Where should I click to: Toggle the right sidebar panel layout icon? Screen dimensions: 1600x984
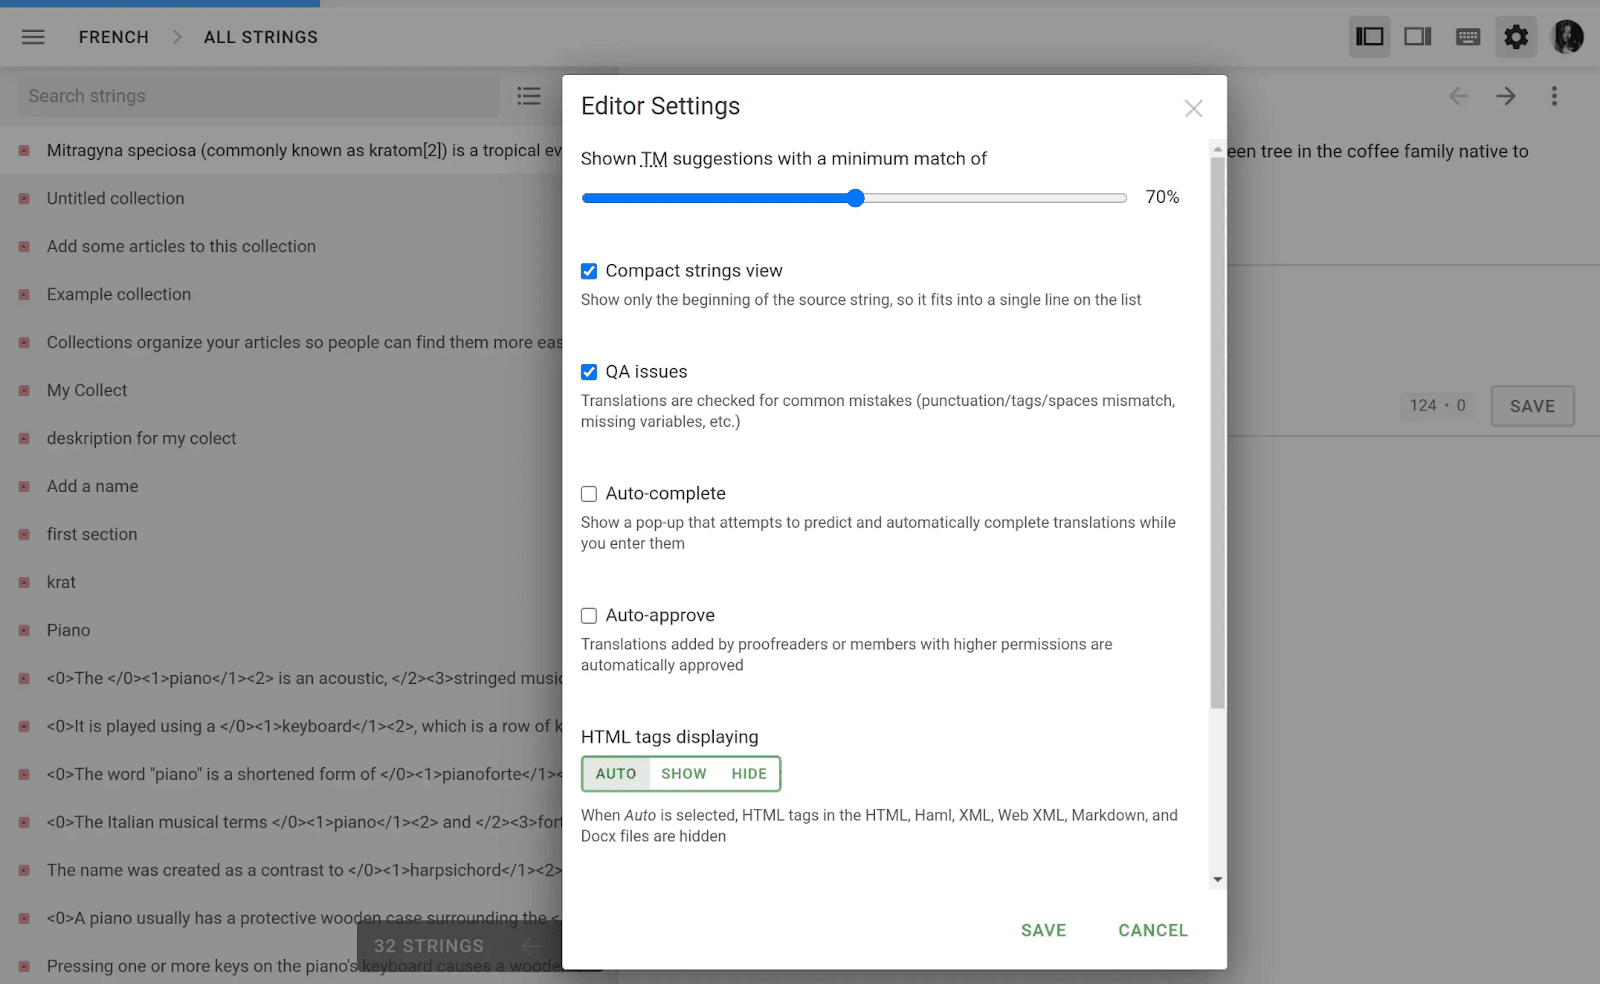click(1417, 37)
